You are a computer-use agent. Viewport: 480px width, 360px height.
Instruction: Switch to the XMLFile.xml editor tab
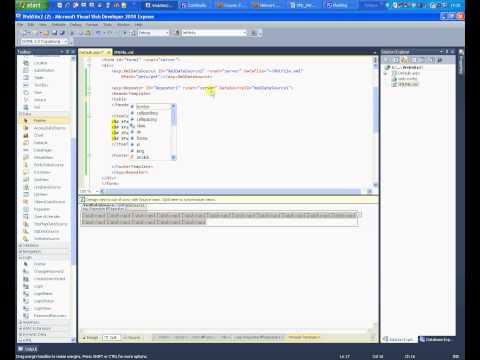[124, 52]
